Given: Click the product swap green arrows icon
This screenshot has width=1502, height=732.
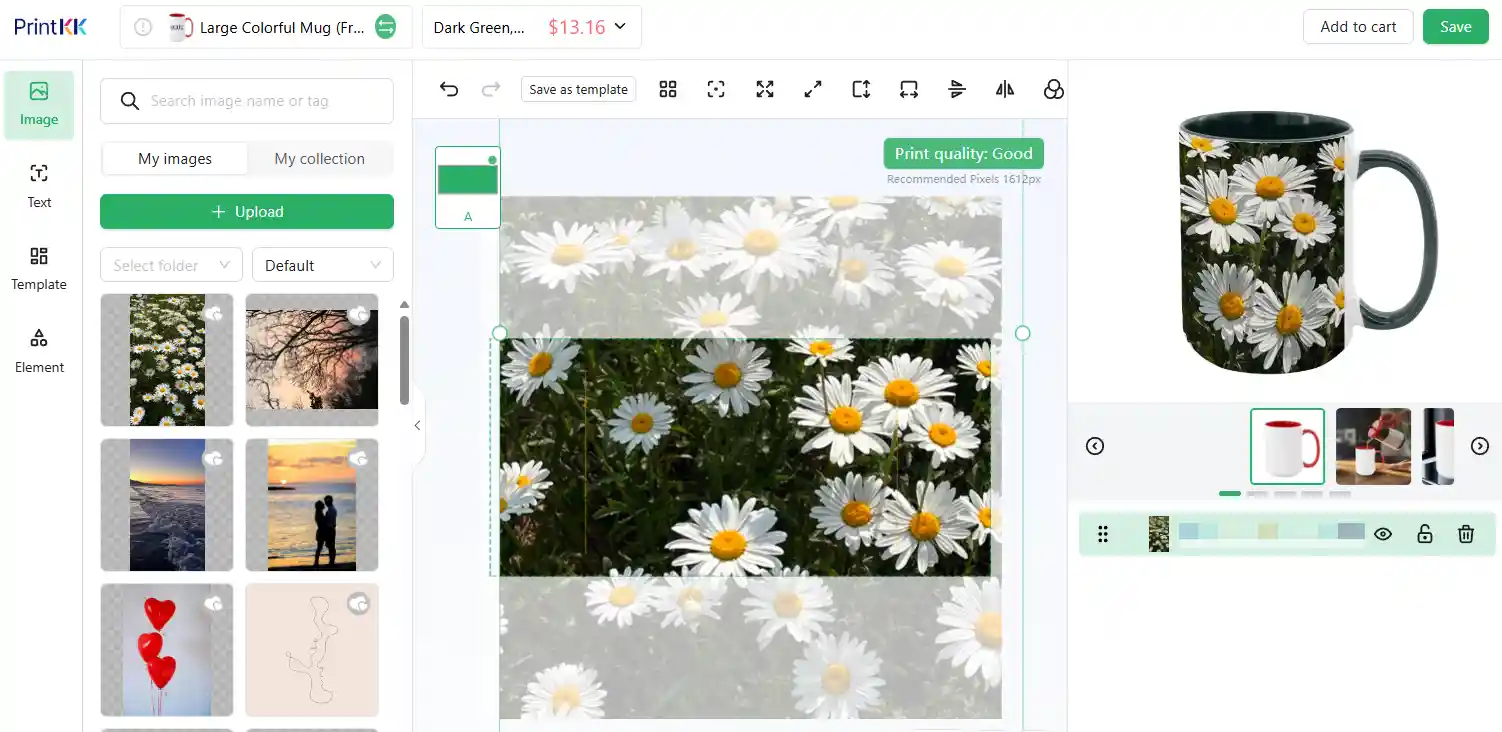Looking at the screenshot, I should (x=386, y=27).
